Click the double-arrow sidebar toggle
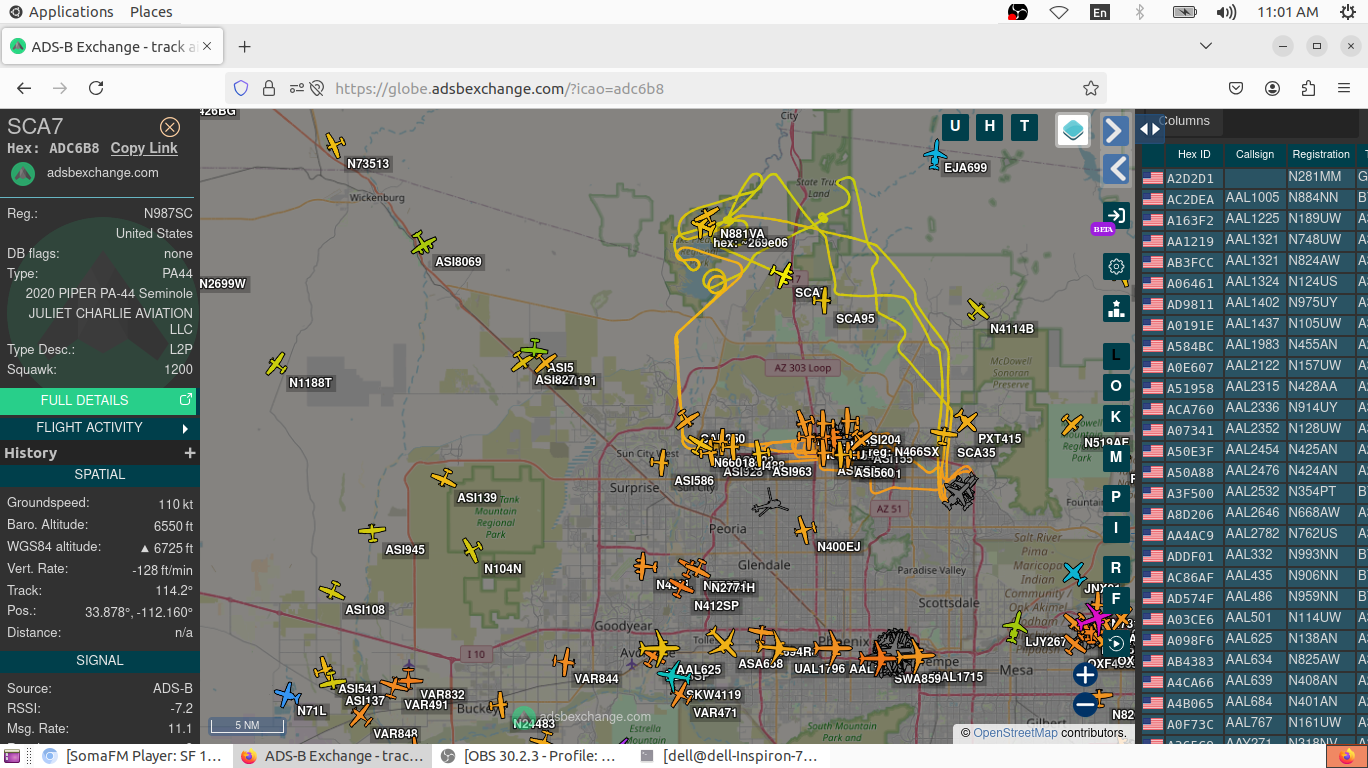 [x=1150, y=130]
